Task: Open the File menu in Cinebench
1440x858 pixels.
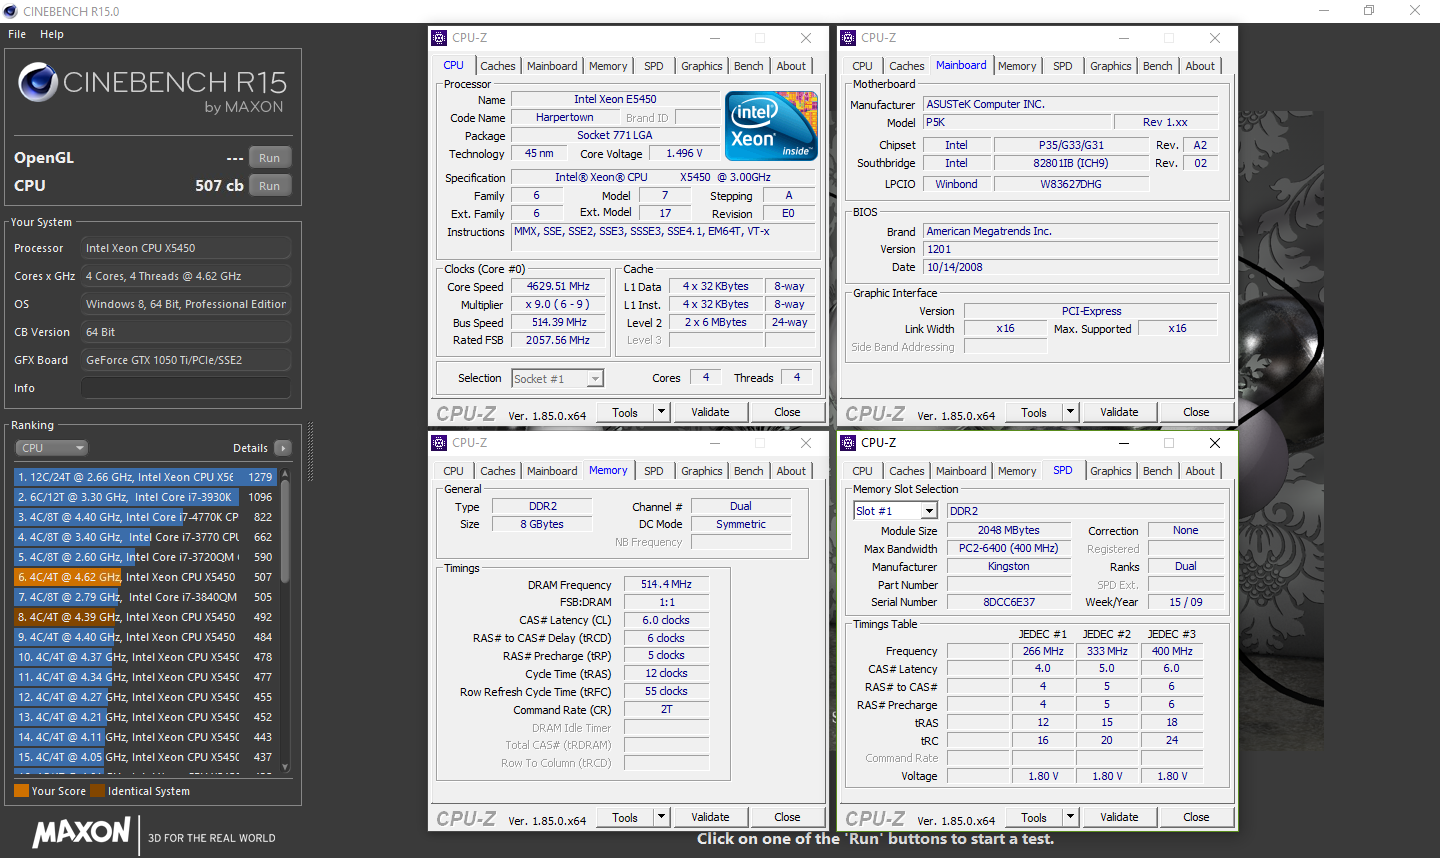Action: click(17, 34)
